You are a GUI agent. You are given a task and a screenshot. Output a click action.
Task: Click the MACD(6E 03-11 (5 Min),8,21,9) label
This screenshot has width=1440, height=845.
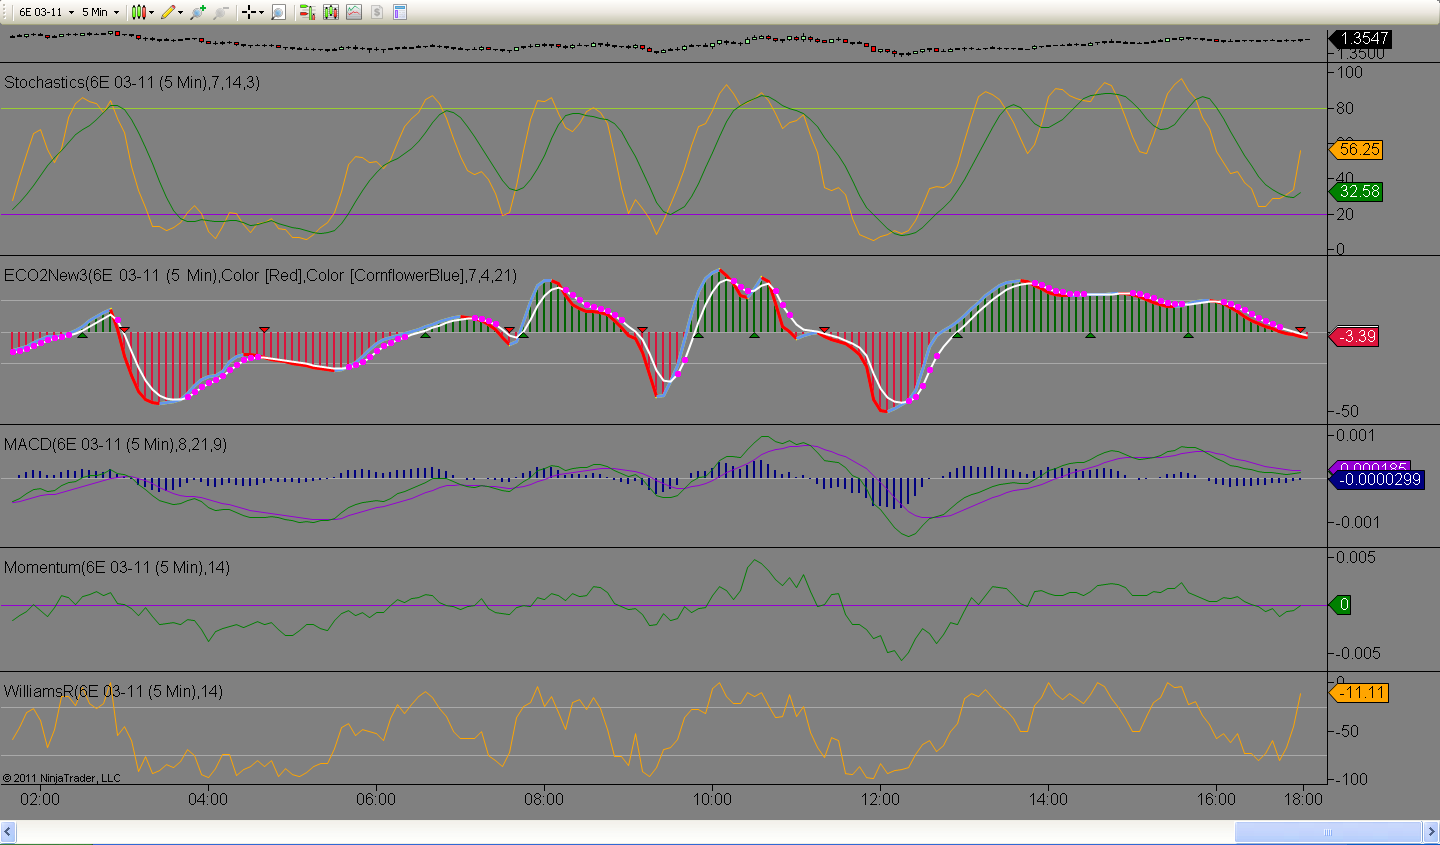pyautogui.click(x=115, y=444)
